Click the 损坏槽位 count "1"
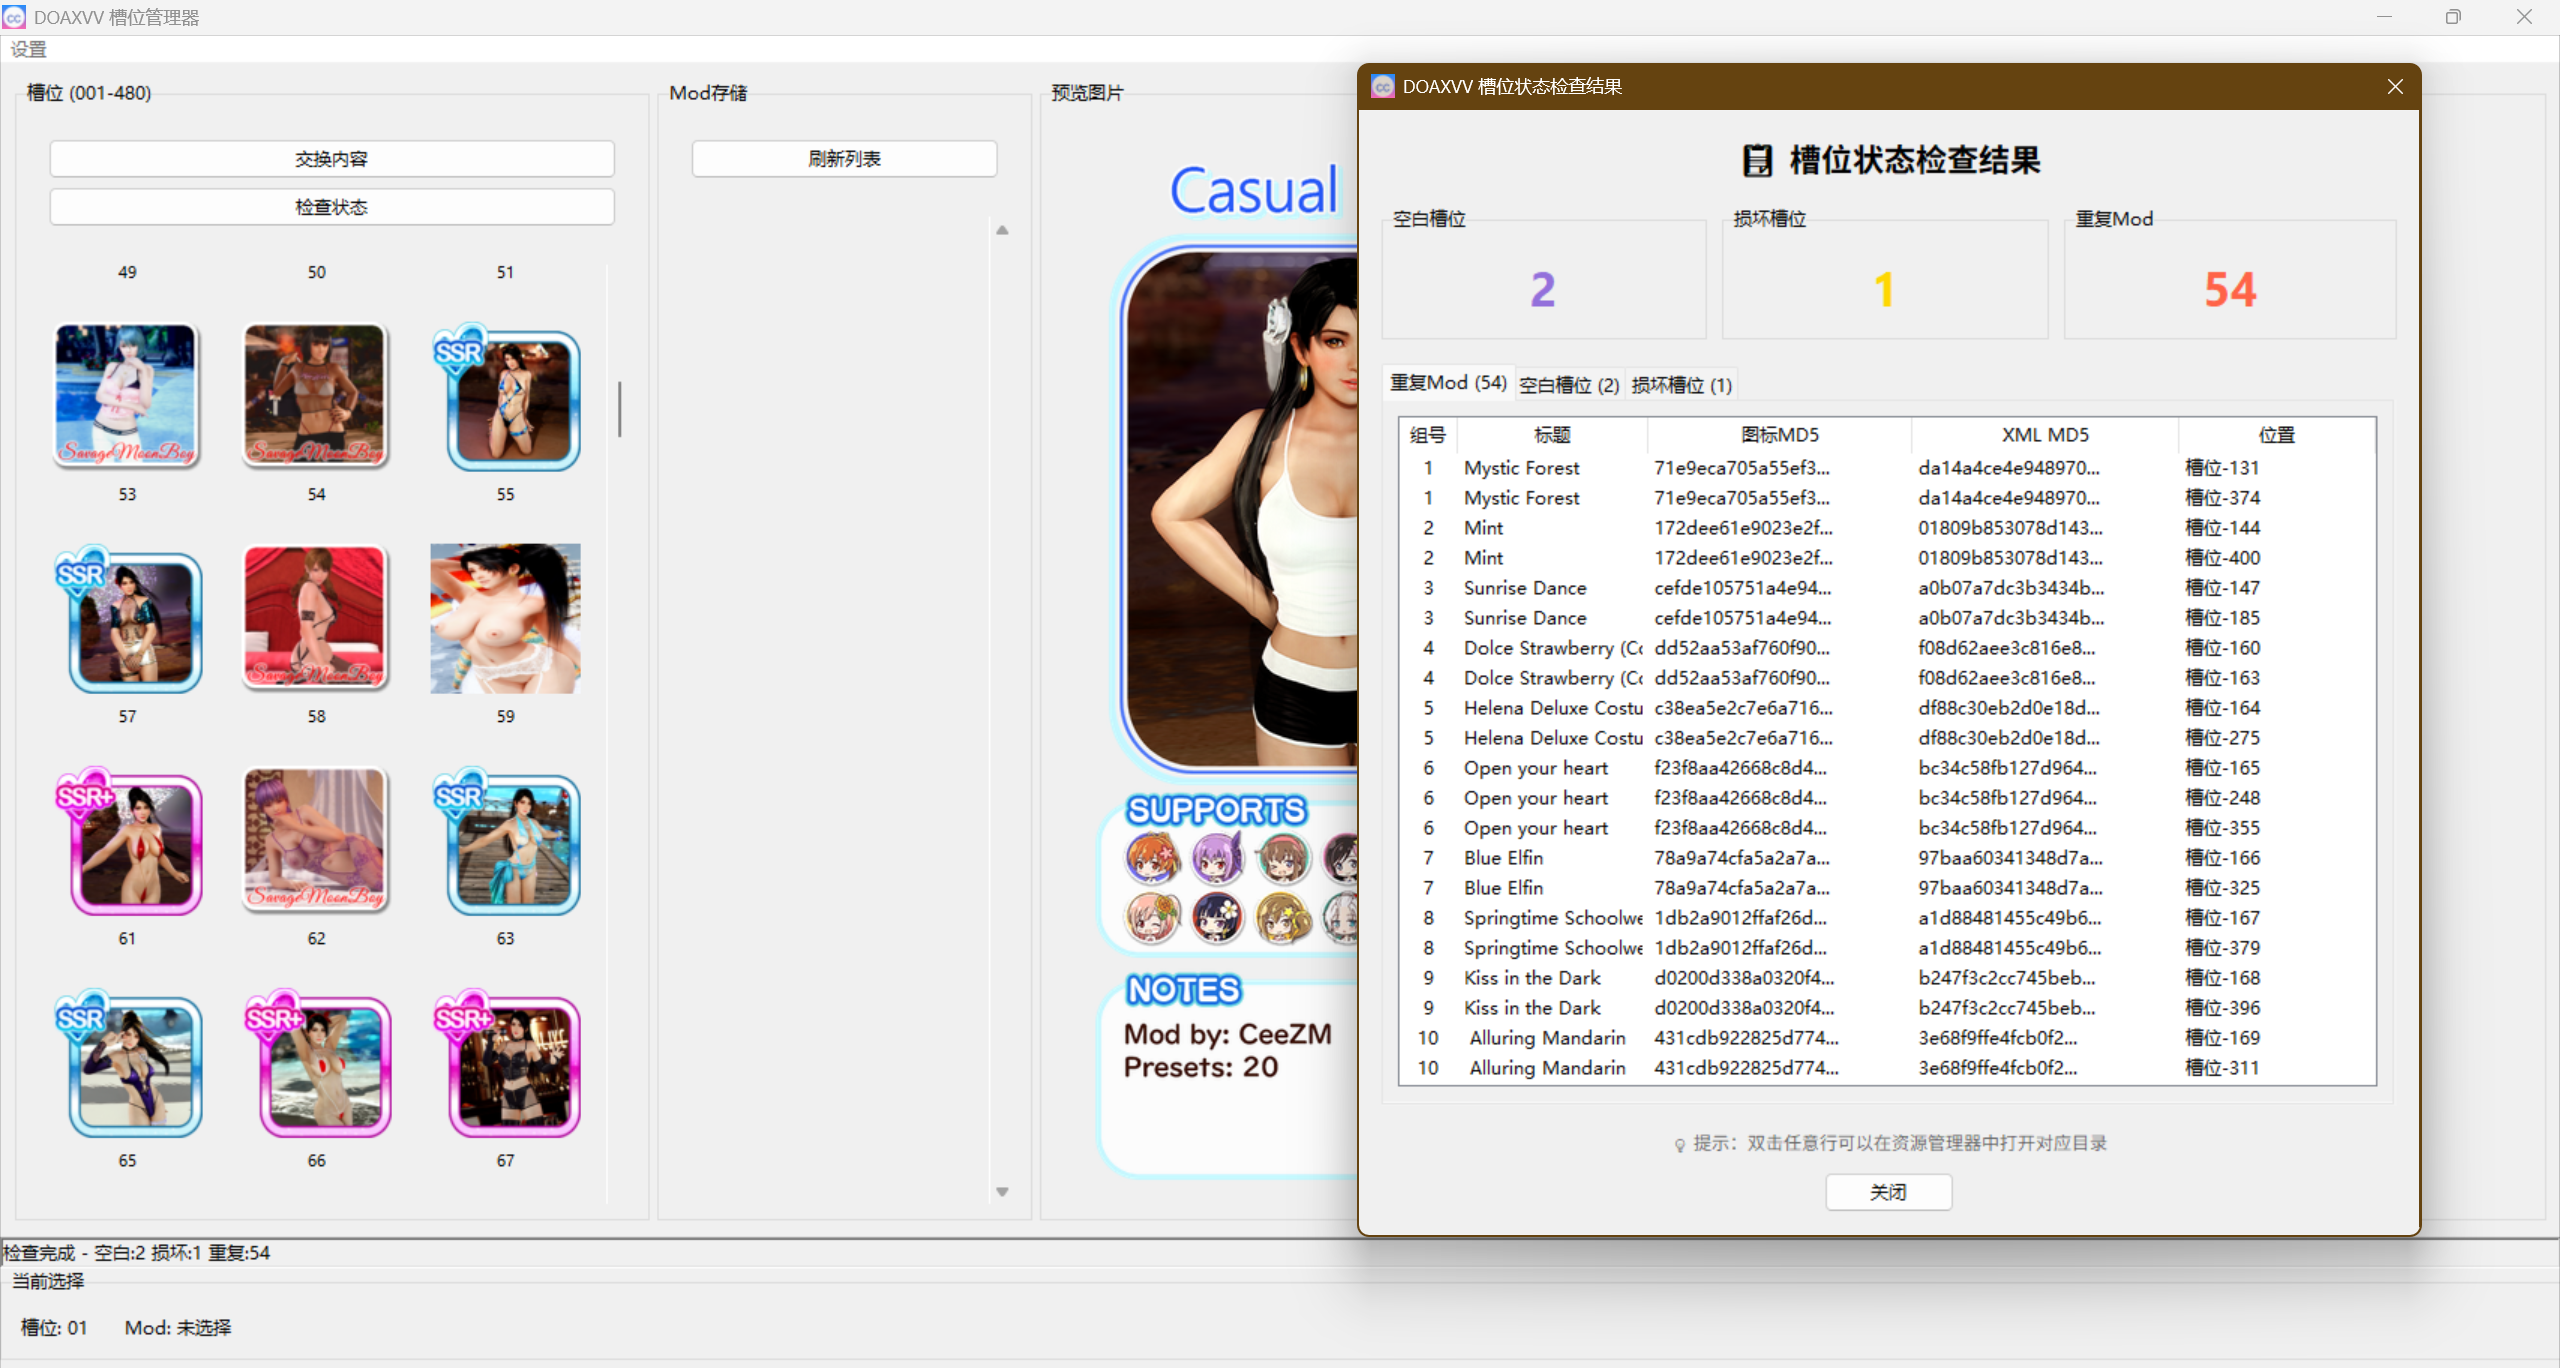The height and width of the screenshot is (1368, 2560). 1884,290
